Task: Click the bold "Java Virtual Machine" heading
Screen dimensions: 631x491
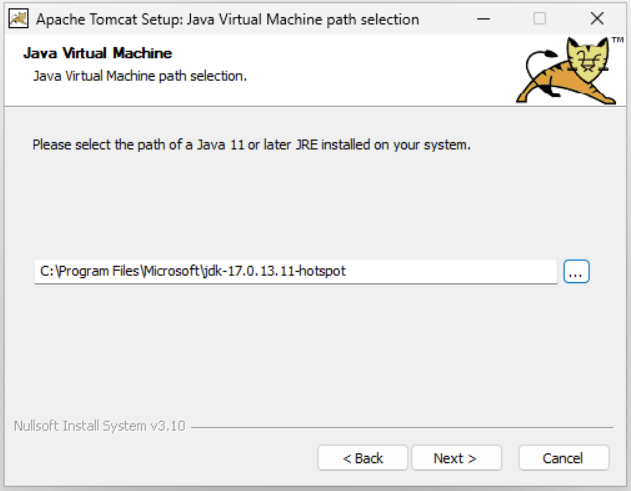Action: 98,53
